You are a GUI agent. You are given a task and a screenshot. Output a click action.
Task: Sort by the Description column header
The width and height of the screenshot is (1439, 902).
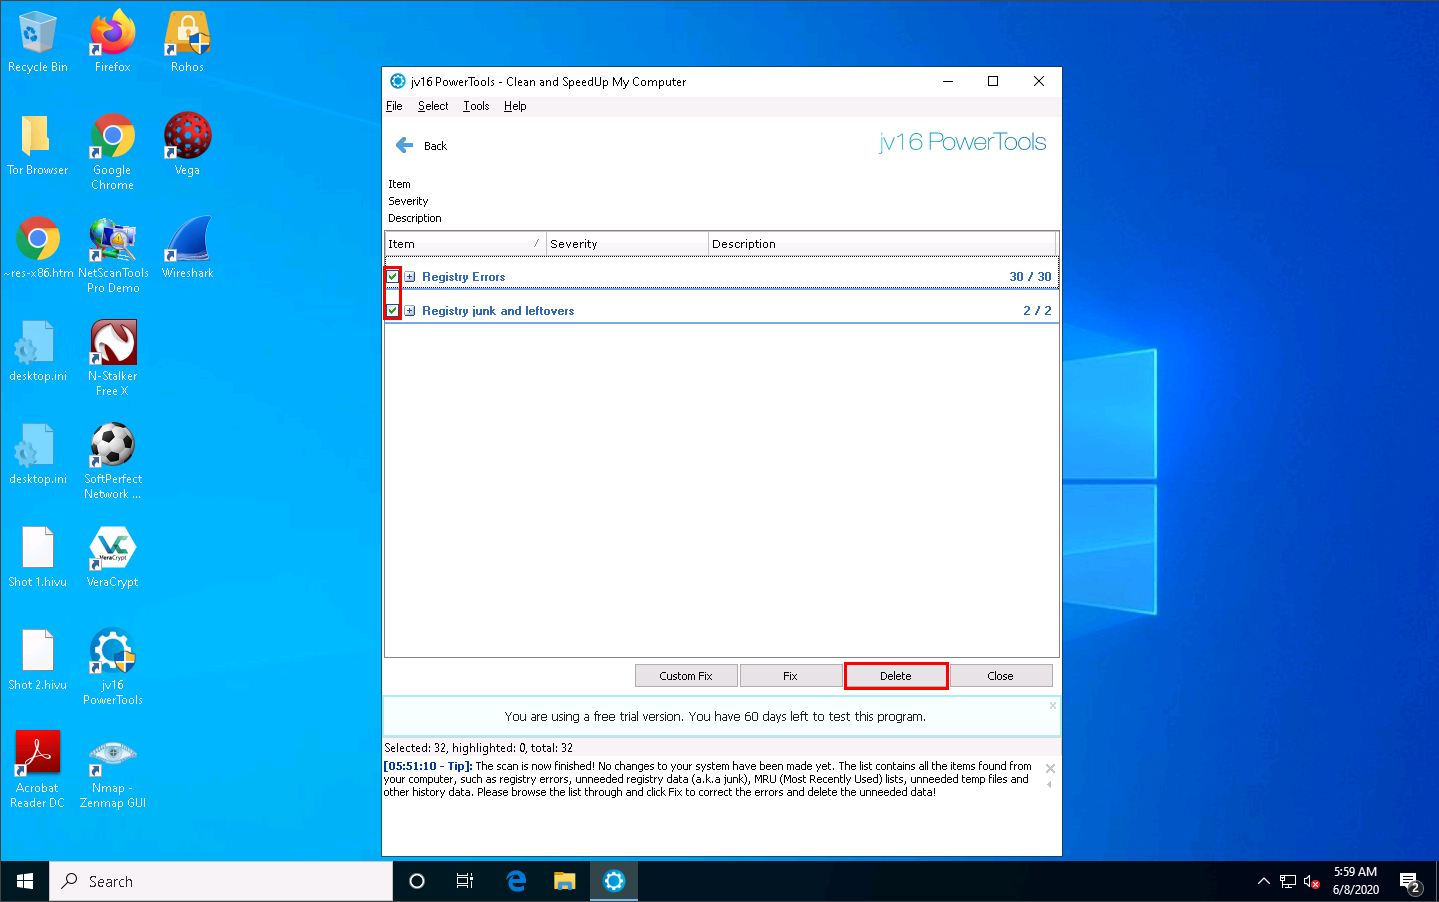tap(882, 244)
